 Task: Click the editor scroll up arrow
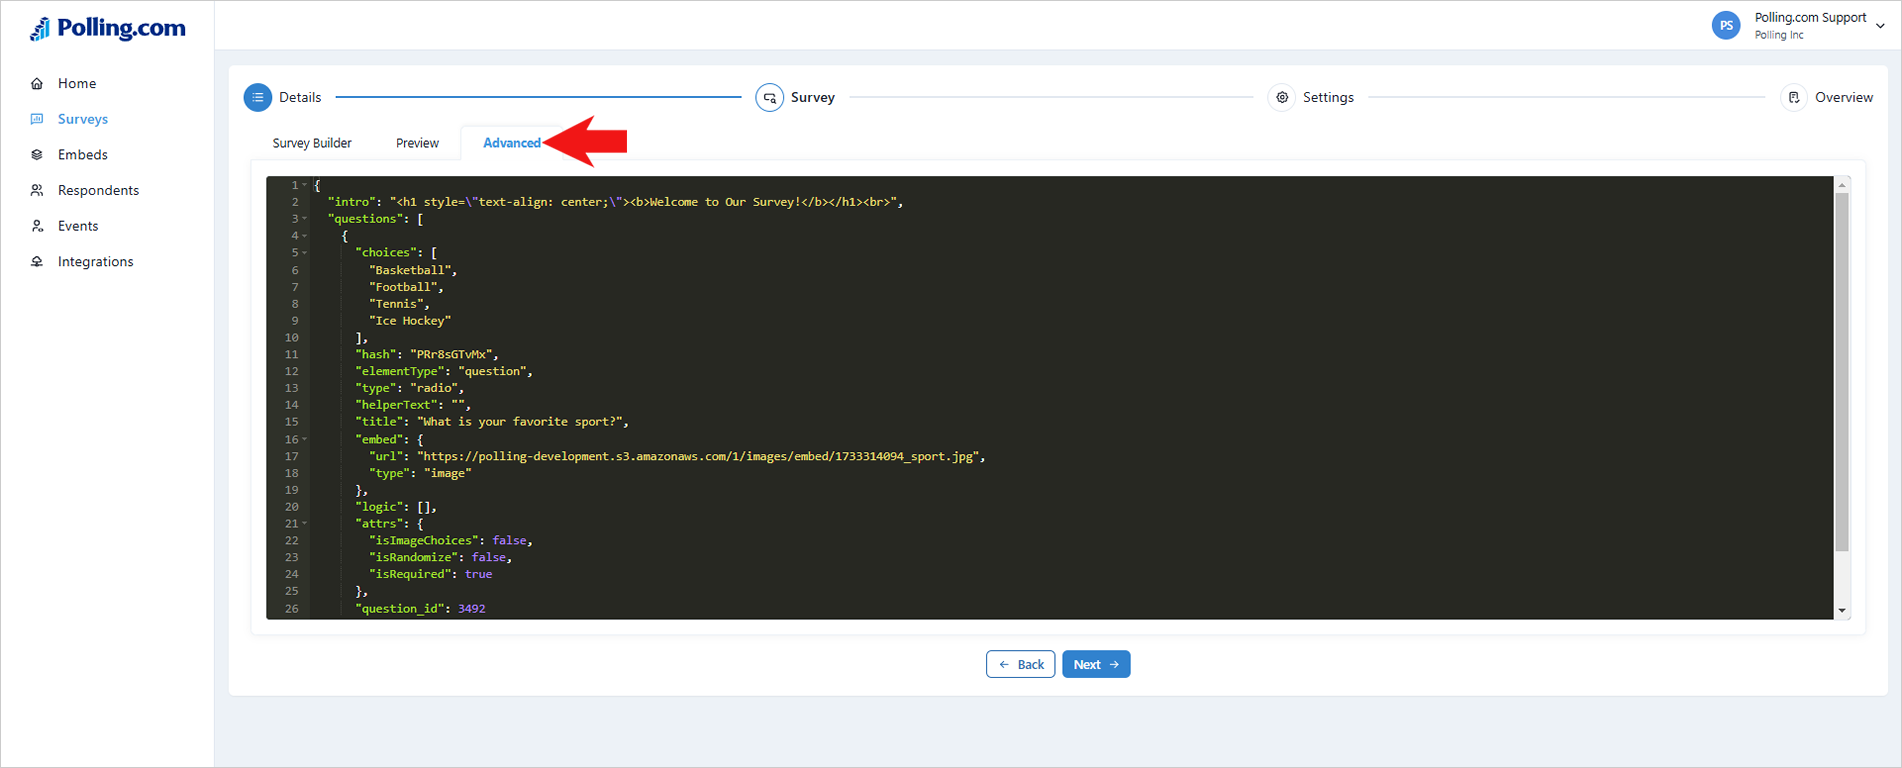click(1842, 185)
